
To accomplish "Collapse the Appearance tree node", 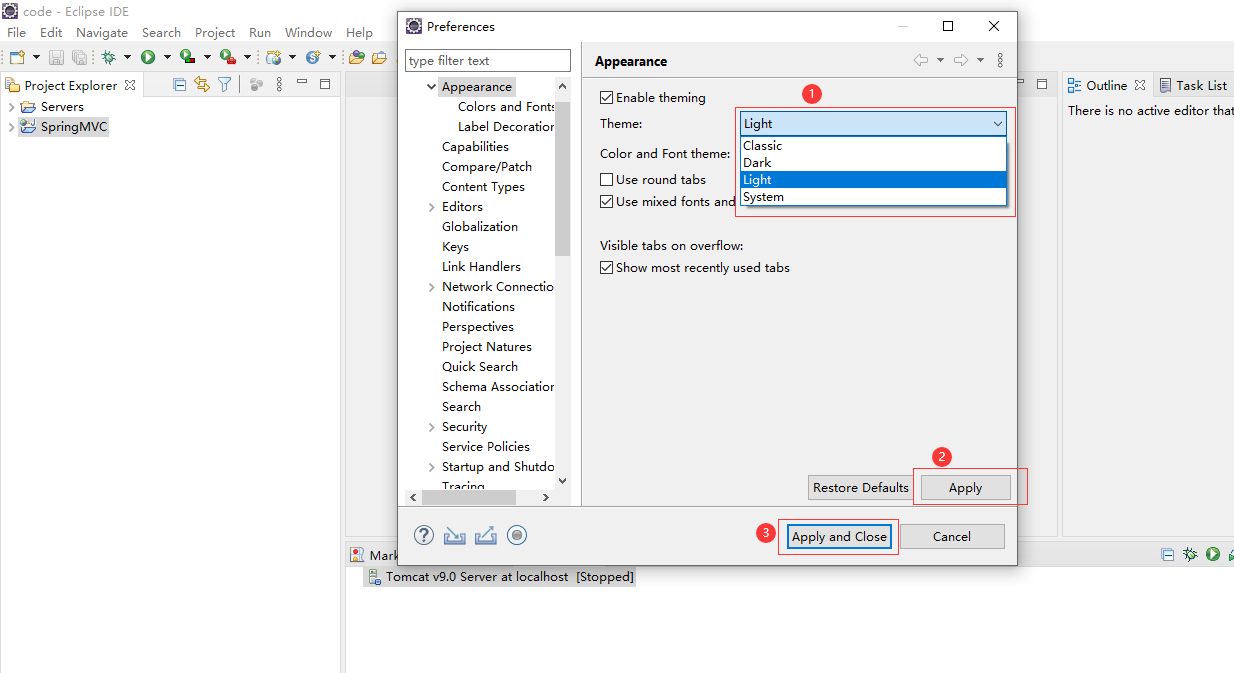I will pos(431,87).
